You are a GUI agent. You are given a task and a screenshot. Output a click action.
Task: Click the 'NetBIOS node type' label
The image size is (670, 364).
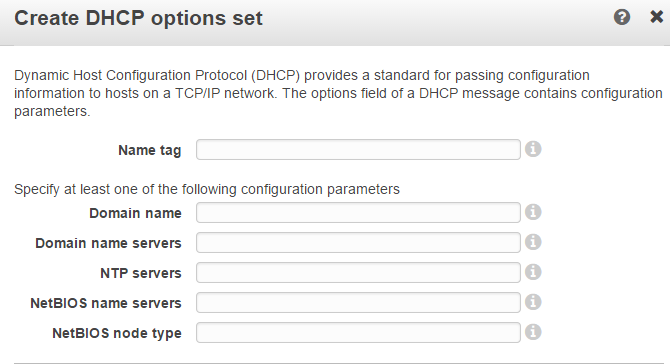tap(117, 333)
